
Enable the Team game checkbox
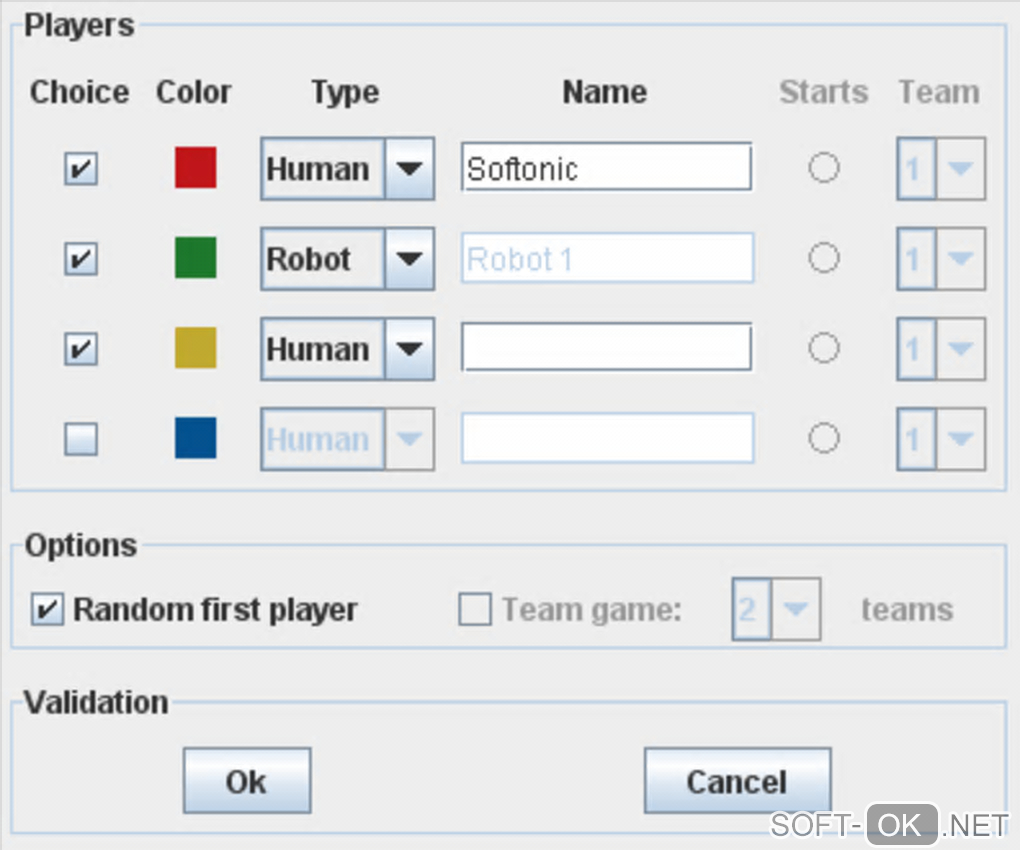coord(475,609)
